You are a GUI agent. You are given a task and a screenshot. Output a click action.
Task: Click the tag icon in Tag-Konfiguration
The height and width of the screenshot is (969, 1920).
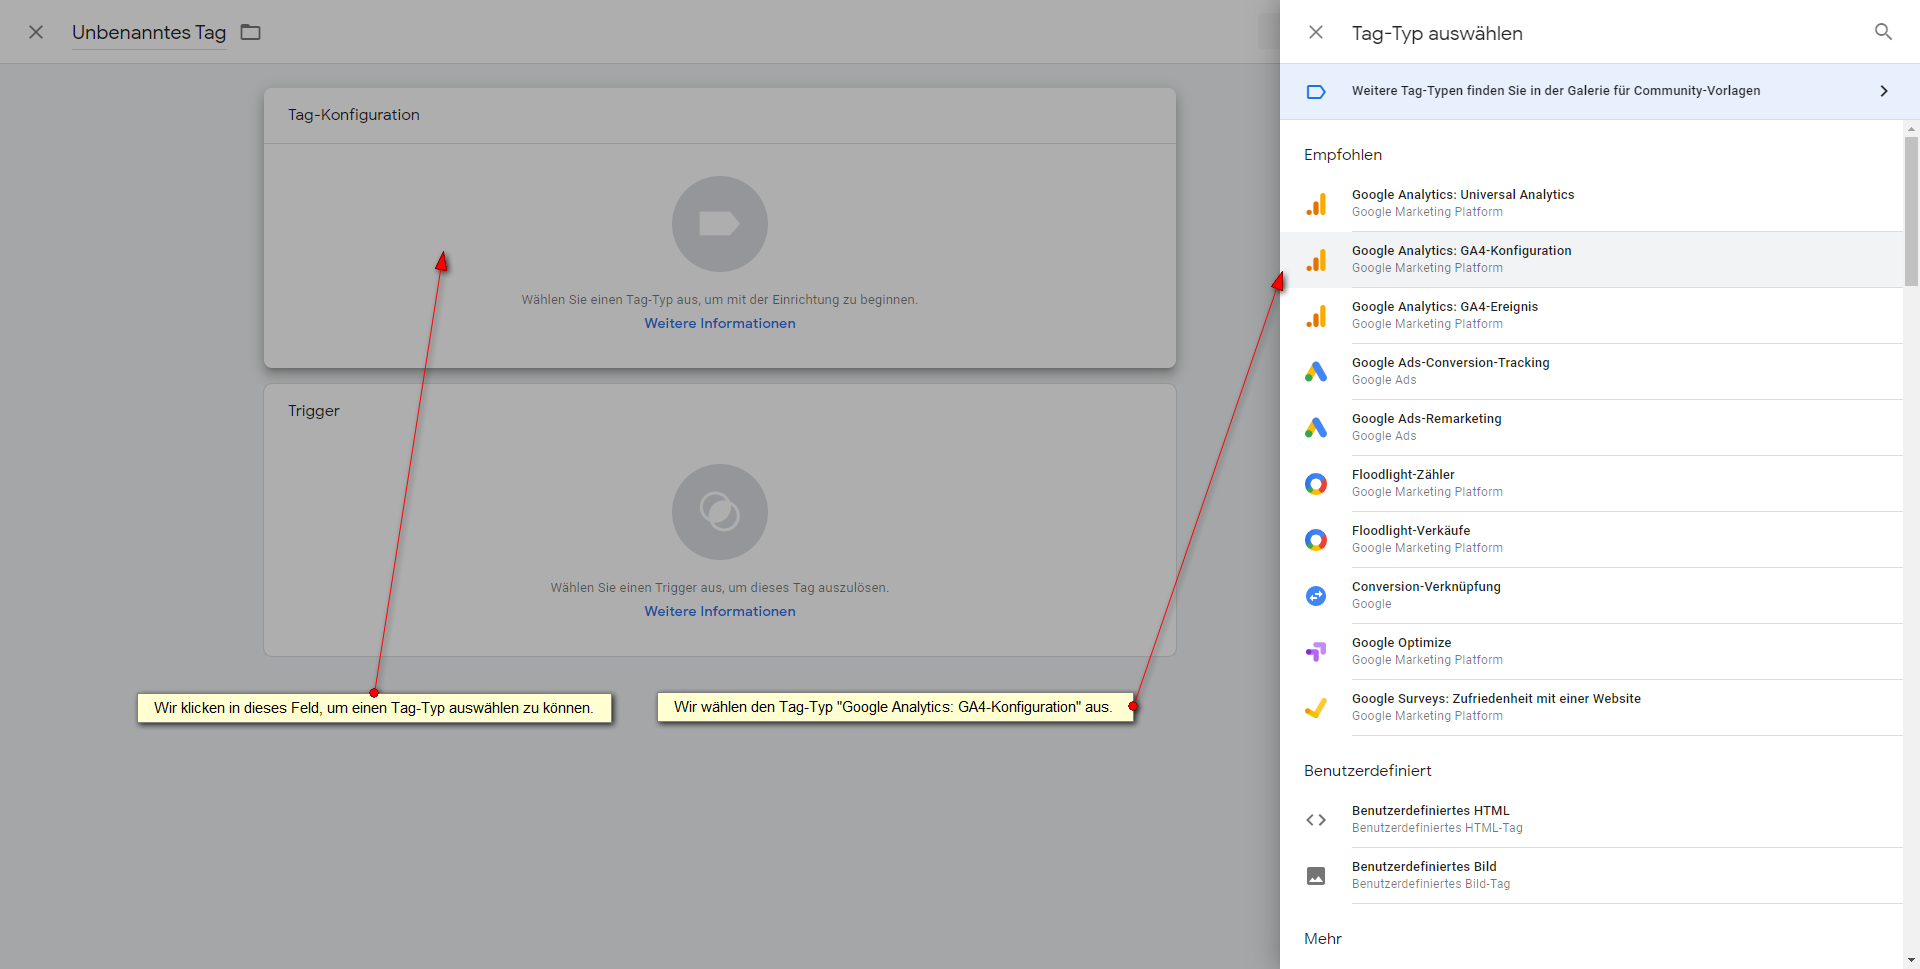(x=719, y=224)
